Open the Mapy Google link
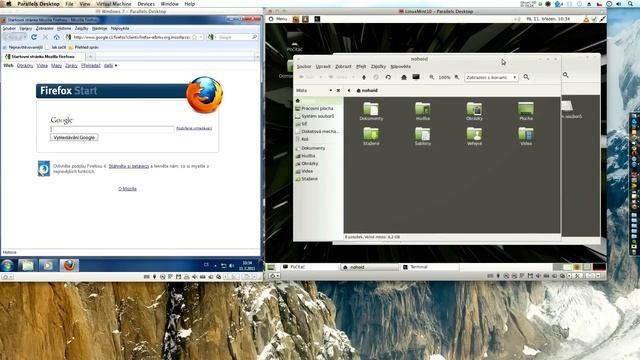The image size is (640, 360). tap(56, 66)
